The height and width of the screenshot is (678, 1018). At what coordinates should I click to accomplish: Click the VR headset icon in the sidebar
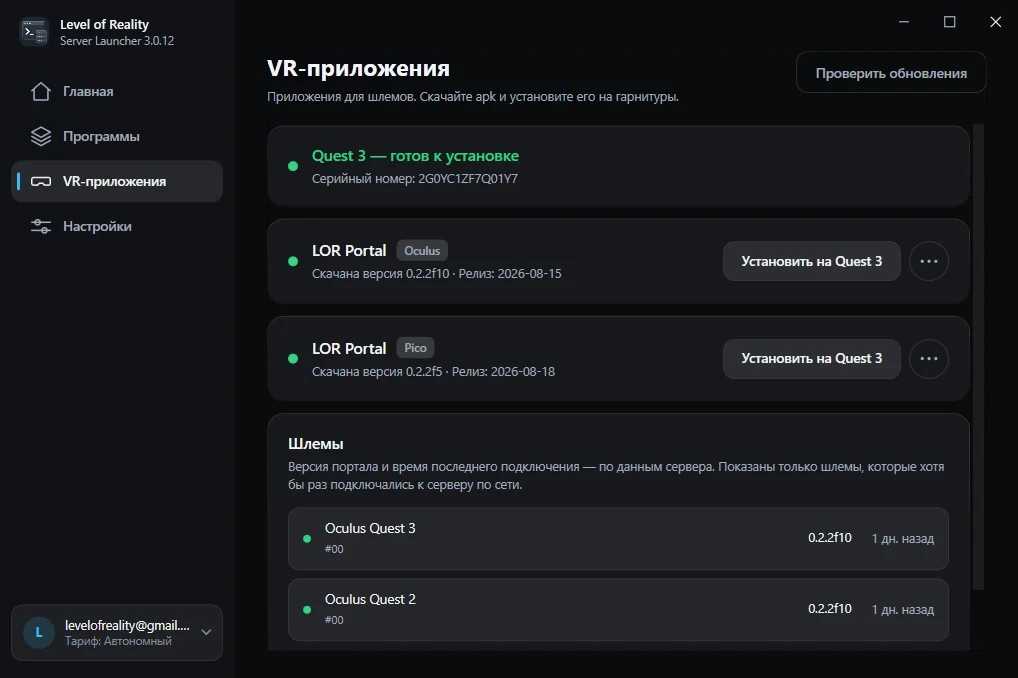tap(40, 181)
